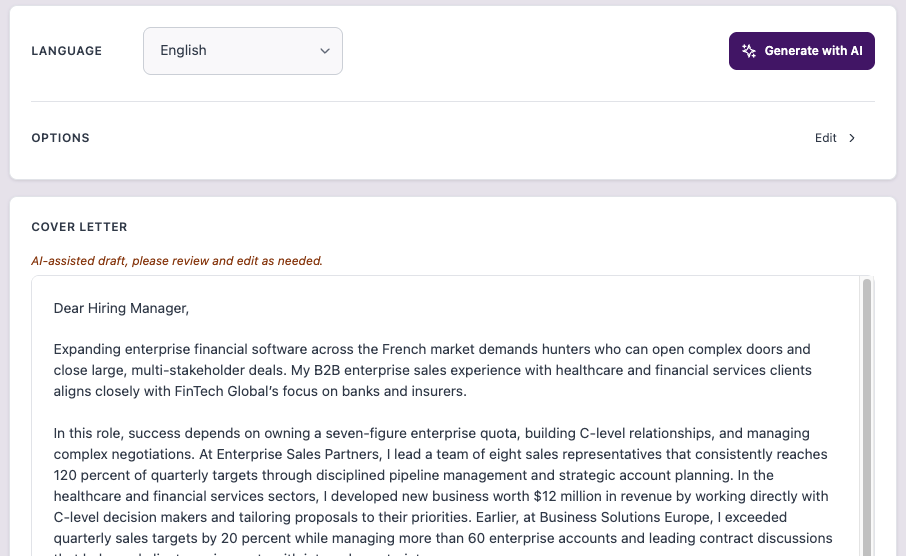Click the Edit link in Options row

tap(825, 138)
